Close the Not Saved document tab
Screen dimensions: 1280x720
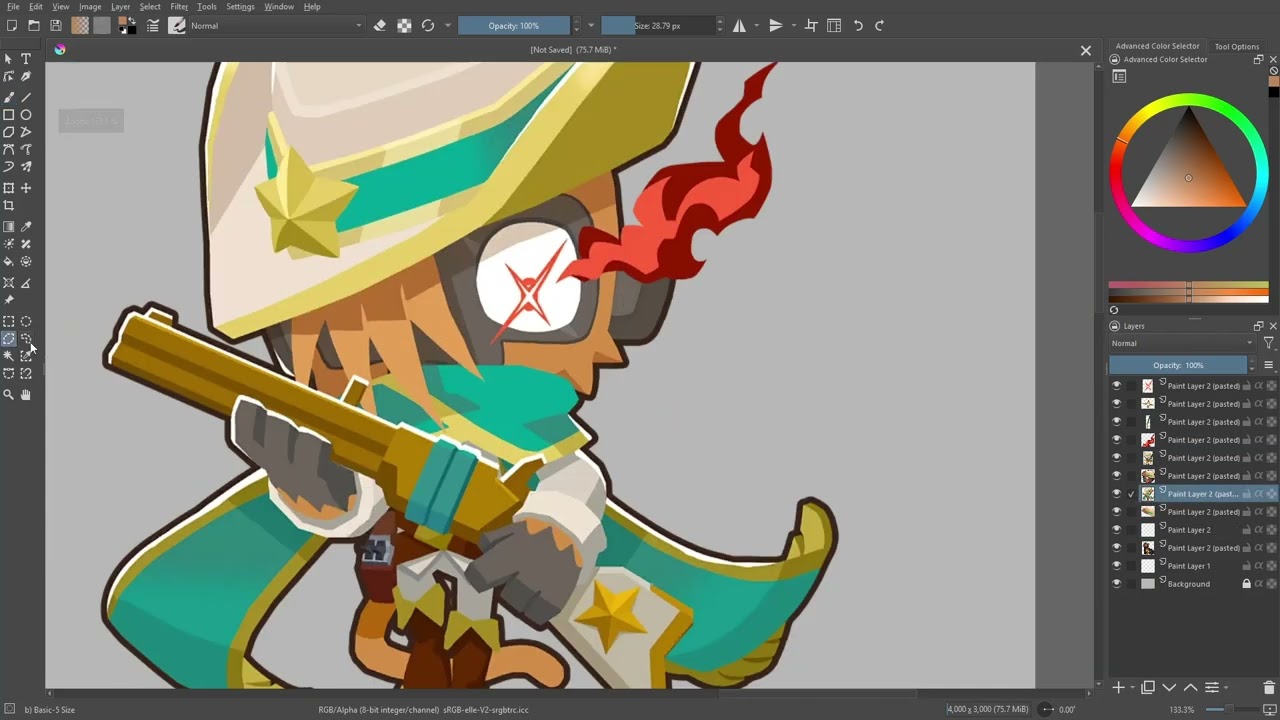[x=1086, y=50]
